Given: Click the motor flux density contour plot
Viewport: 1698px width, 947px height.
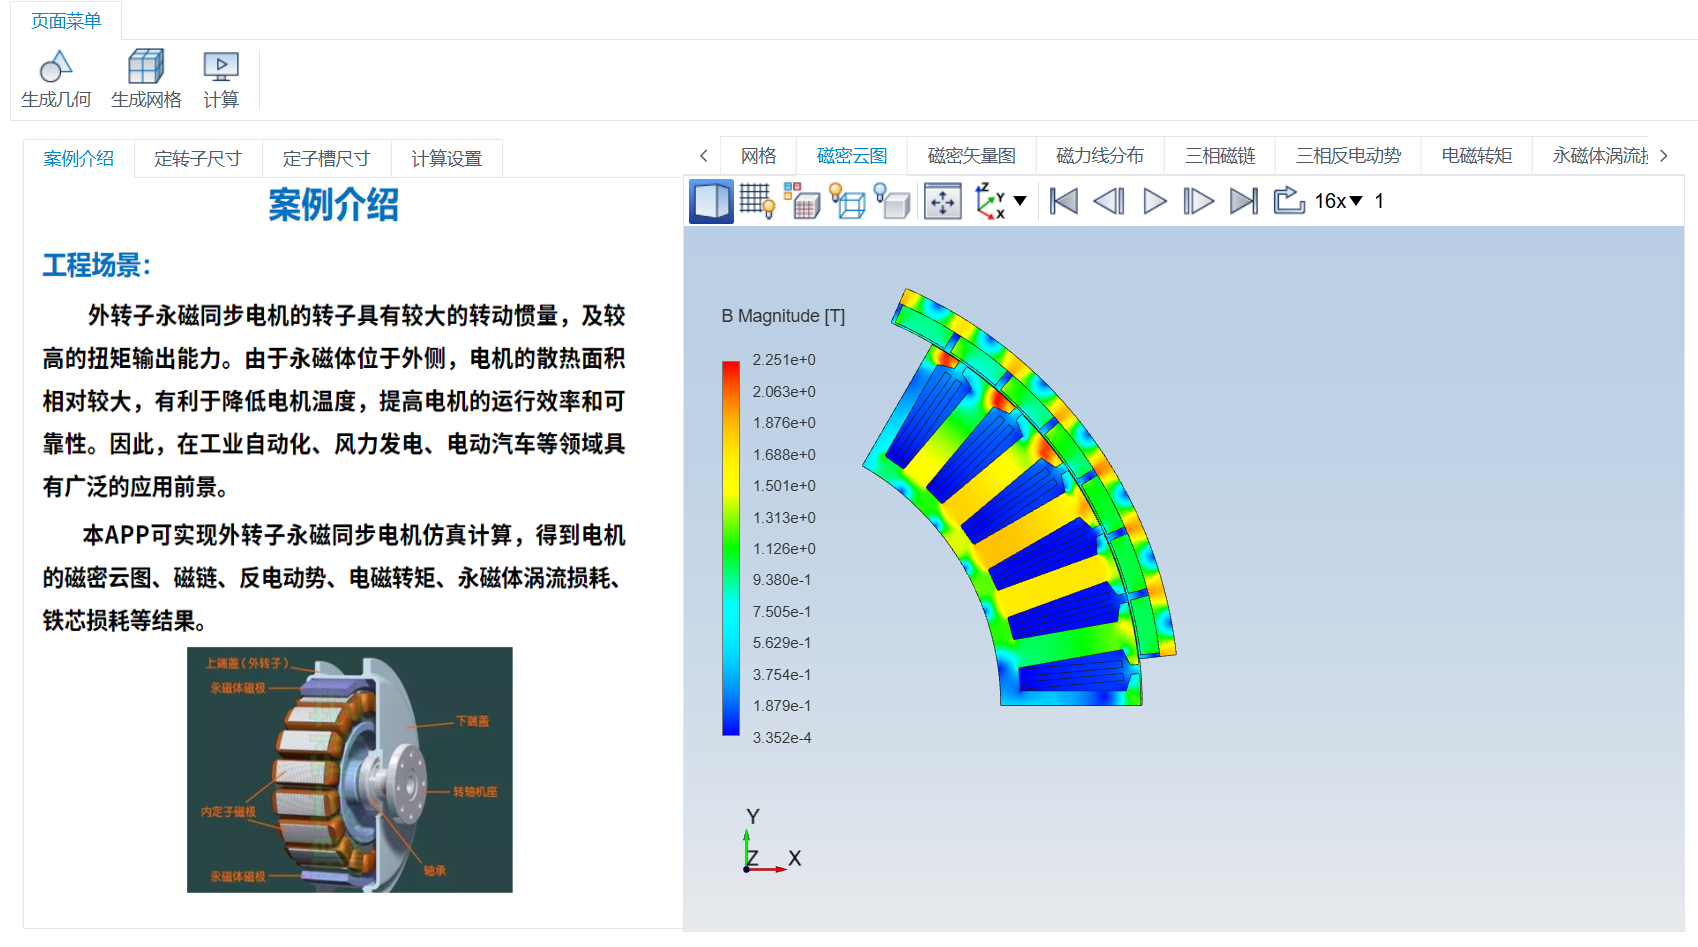Looking at the screenshot, I should coord(1020,497).
